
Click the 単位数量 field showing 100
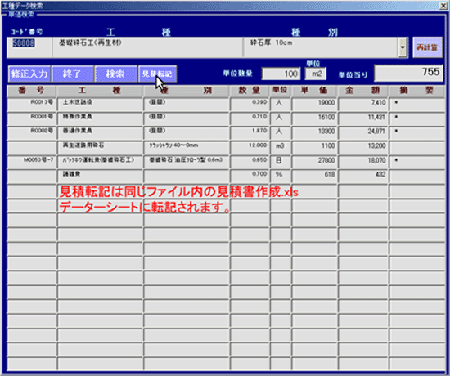281,74
